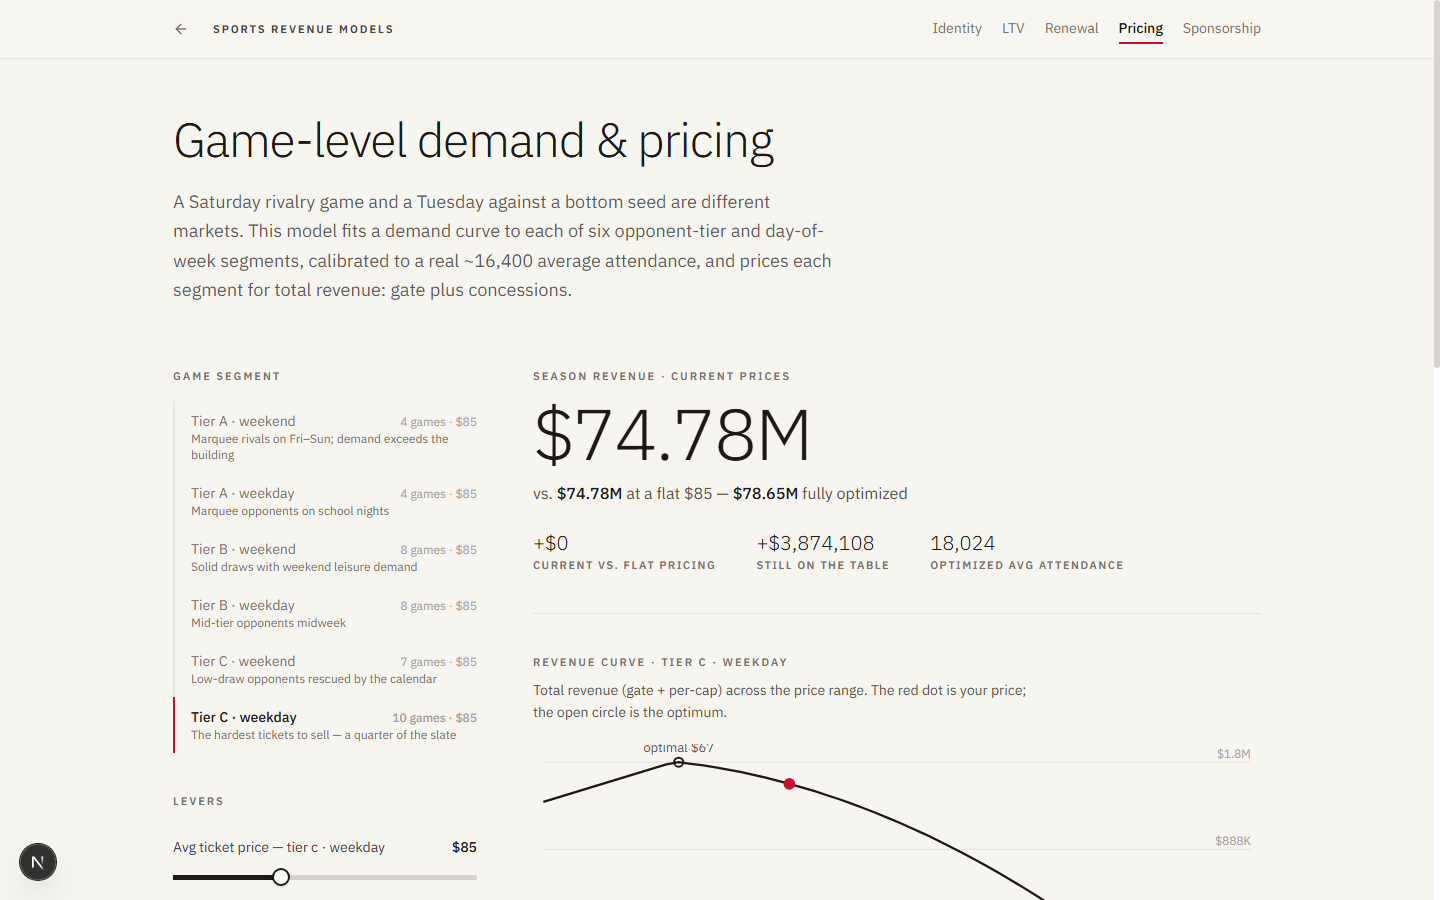Image resolution: width=1440 pixels, height=900 pixels.
Task: Click the $85 ticket price value label
Action: (x=464, y=847)
